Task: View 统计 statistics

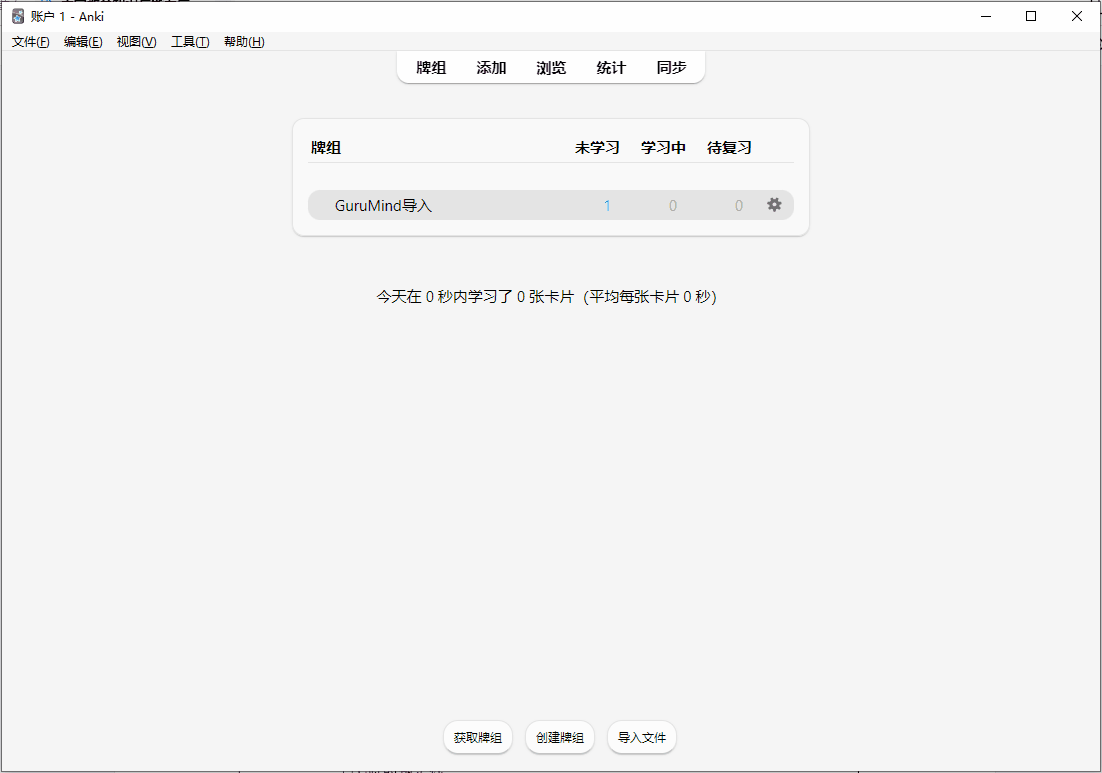Action: (x=611, y=68)
